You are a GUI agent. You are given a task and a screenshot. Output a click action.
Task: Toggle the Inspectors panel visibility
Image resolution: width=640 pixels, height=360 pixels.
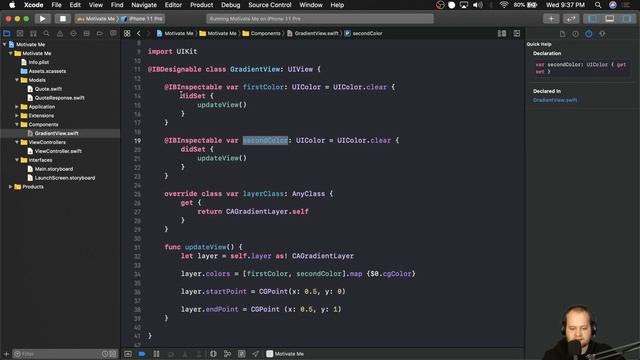(x=627, y=19)
